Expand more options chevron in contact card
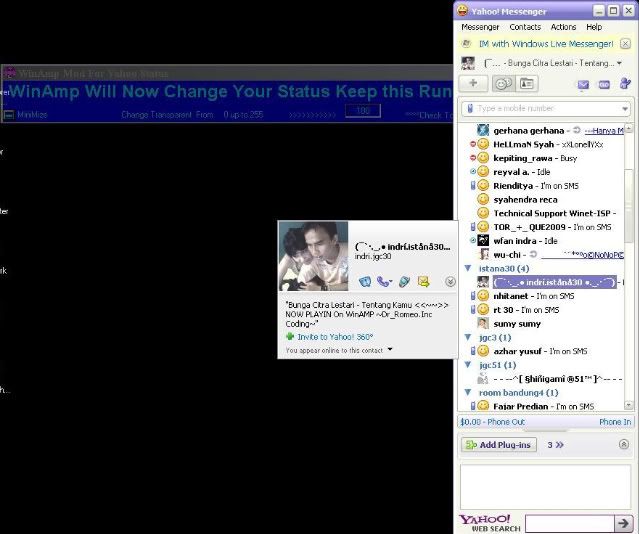Viewport: 639px width, 534px height. coord(450,282)
